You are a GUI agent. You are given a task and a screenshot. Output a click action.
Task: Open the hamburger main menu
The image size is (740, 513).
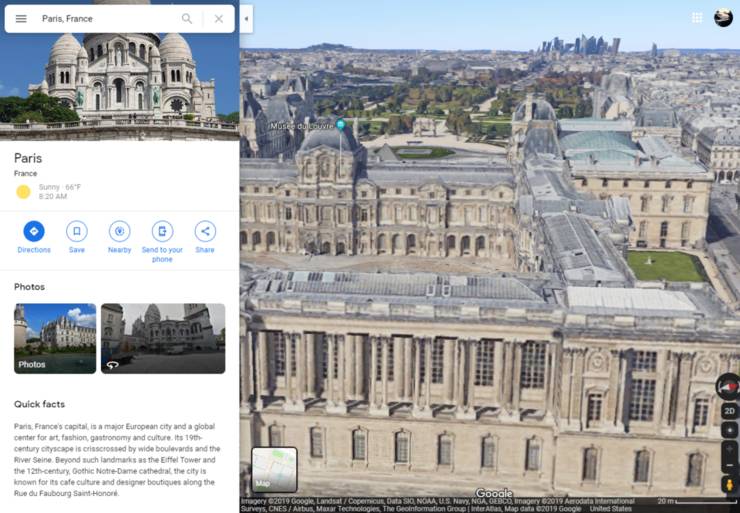(x=21, y=19)
